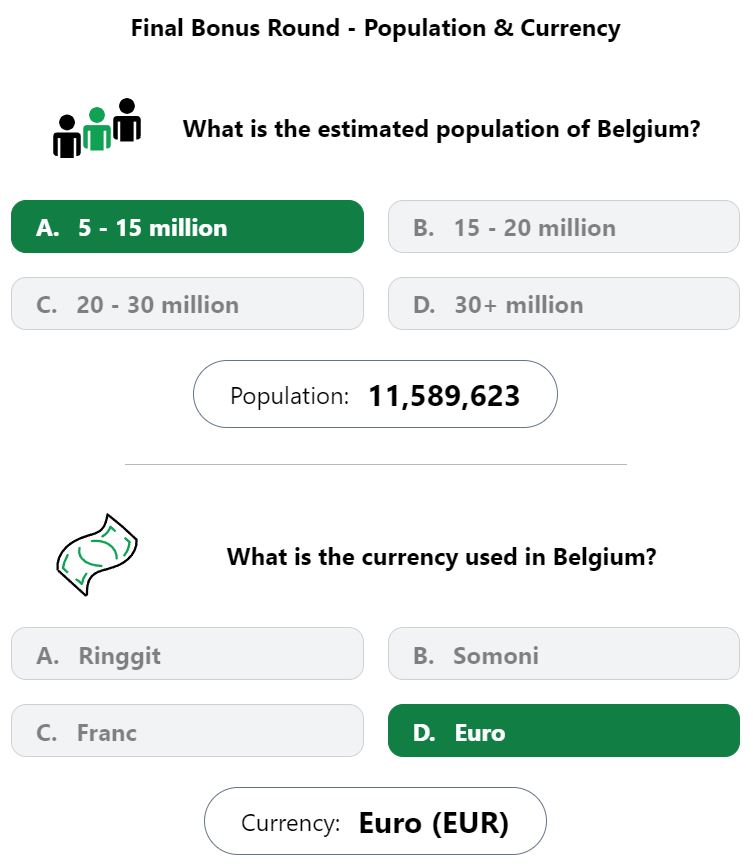753x865 pixels.
Task: Select answer A. 5 - 15 million
Action: coord(188,227)
